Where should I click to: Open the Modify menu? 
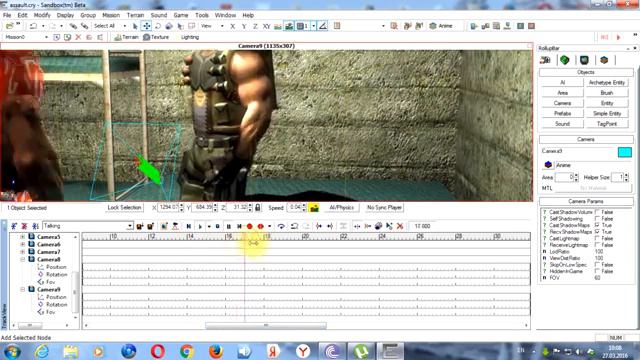coord(42,15)
